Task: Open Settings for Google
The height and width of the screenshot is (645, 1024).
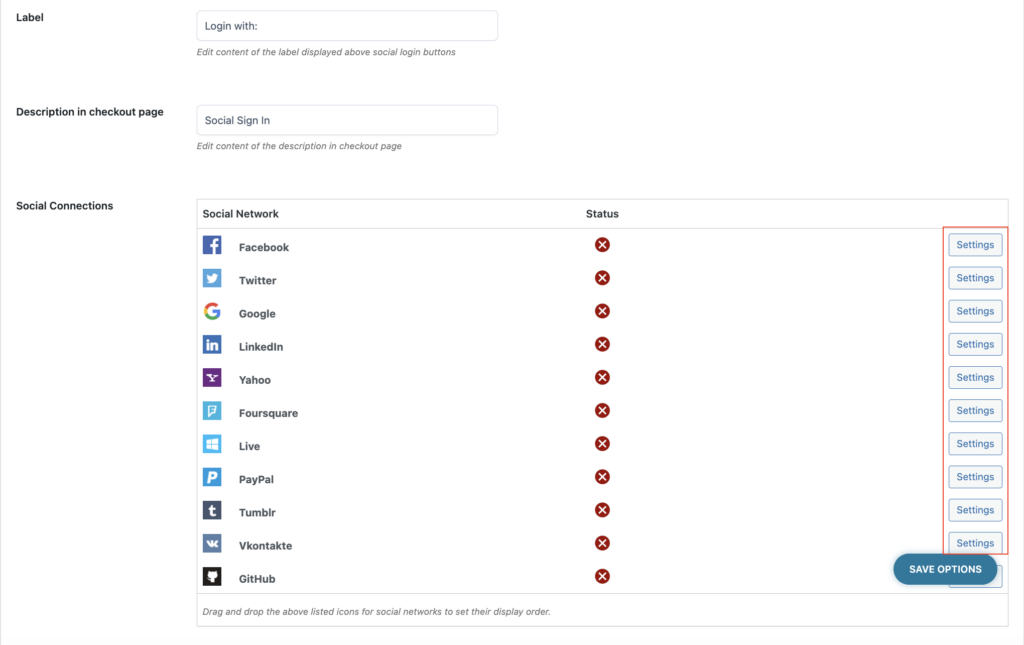Action: [x=975, y=311]
